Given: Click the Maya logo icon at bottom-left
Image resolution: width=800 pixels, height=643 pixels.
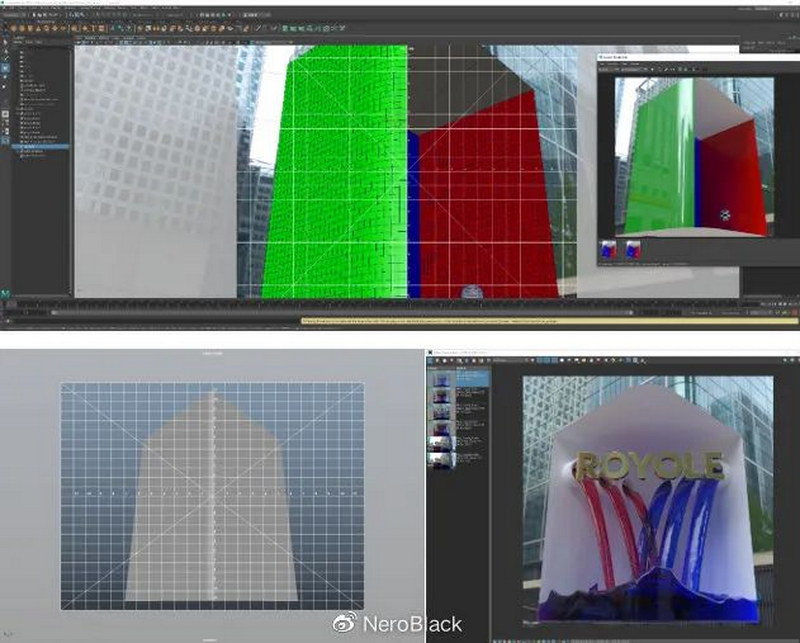Looking at the screenshot, I should click(x=6, y=293).
